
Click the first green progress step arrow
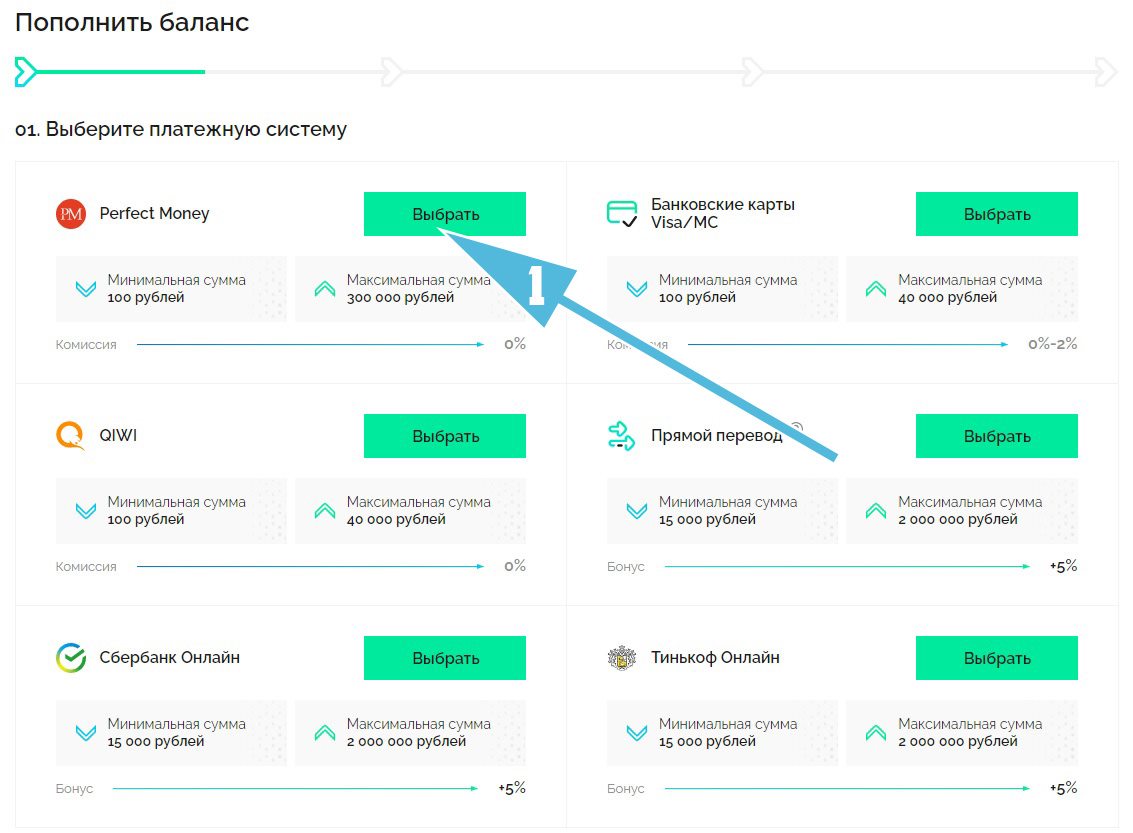pyautogui.click(x=25, y=72)
